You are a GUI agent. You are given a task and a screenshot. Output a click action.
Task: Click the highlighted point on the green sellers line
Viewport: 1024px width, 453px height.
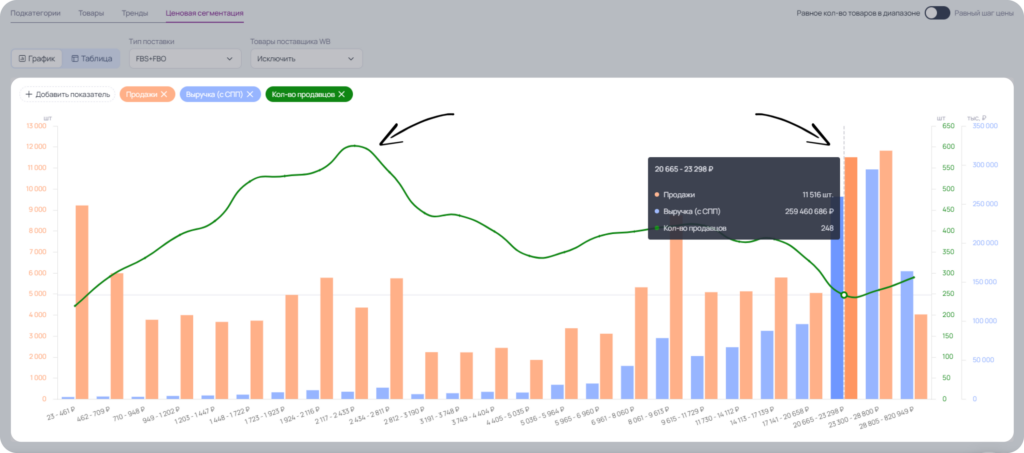click(x=844, y=295)
